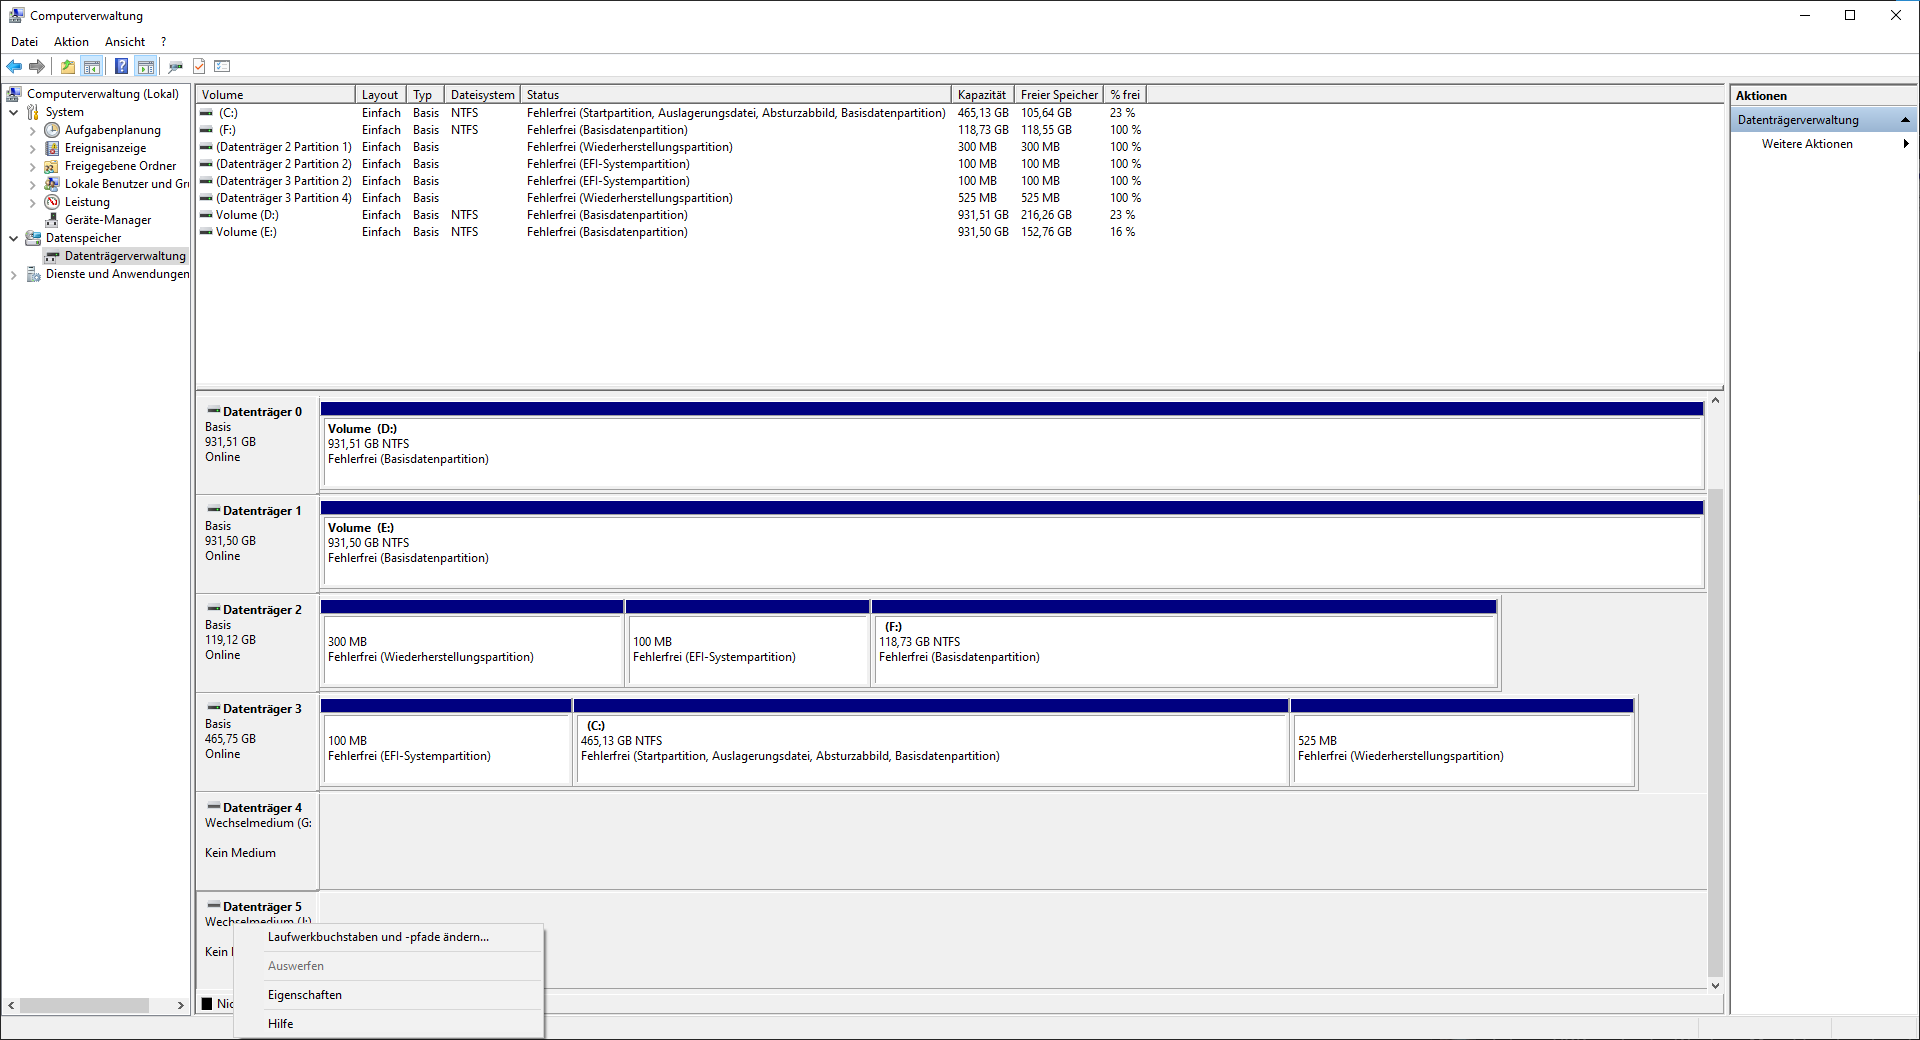
Task: Sort by the Kapazität column header
Action: click(x=983, y=95)
